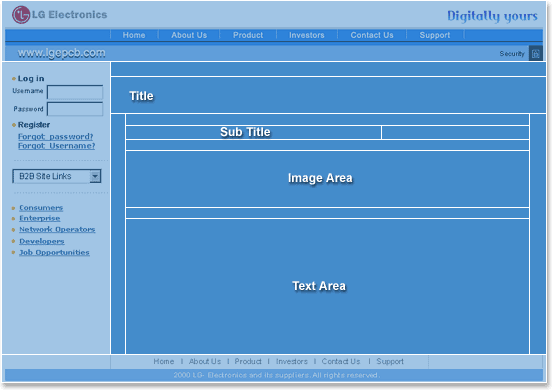Screen dimensions: 554x391
Task: Open Support in the top navigation bar
Action: [435, 35]
